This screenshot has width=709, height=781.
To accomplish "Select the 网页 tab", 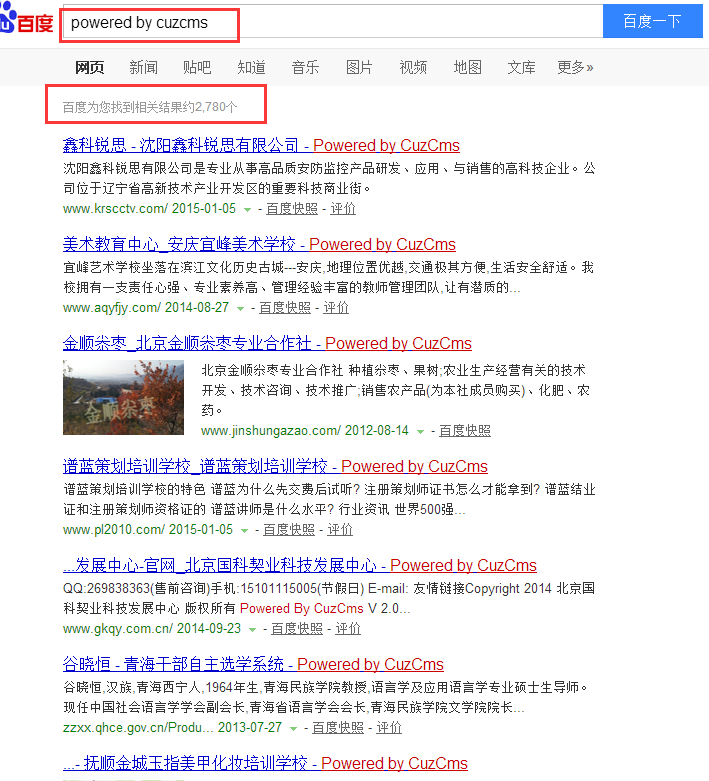I will coord(90,67).
